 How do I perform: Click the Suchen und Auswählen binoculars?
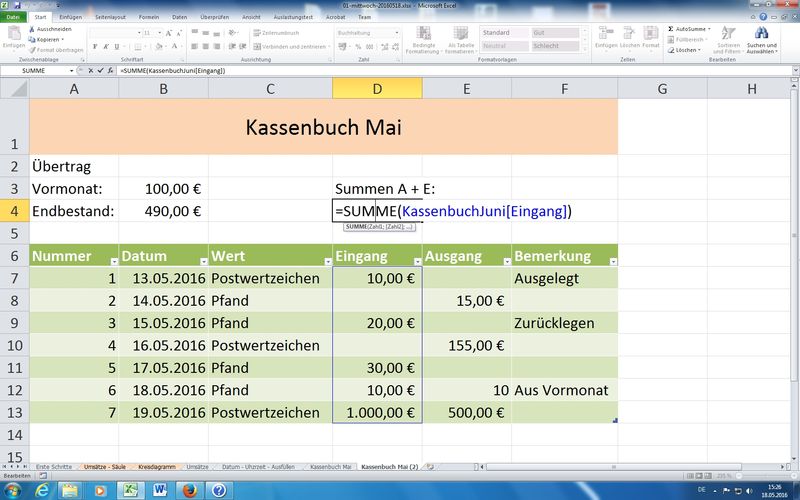click(x=761, y=34)
